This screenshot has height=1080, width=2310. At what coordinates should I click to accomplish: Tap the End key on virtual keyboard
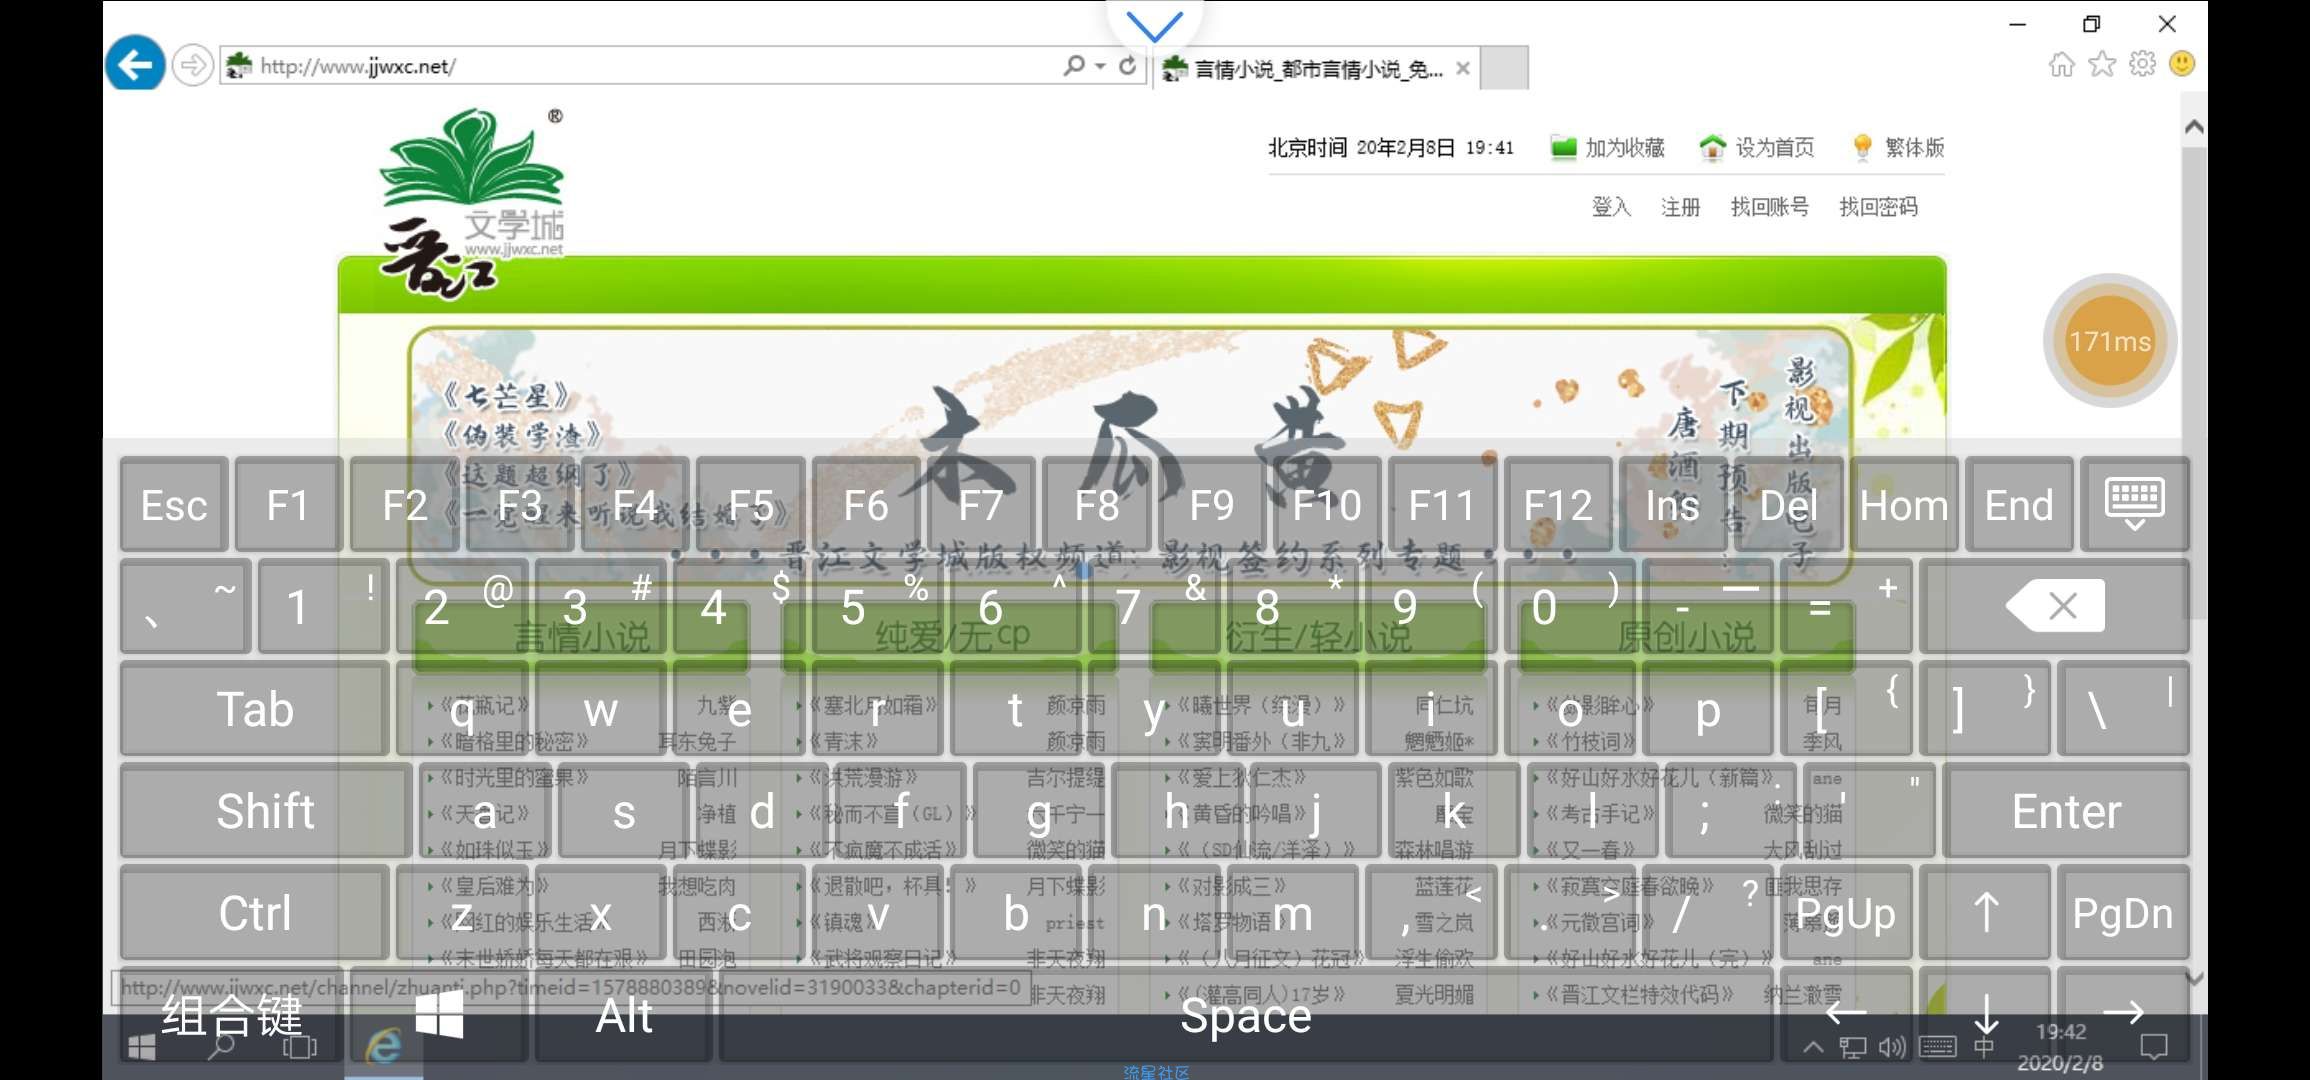pyautogui.click(x=2019, y=504)
